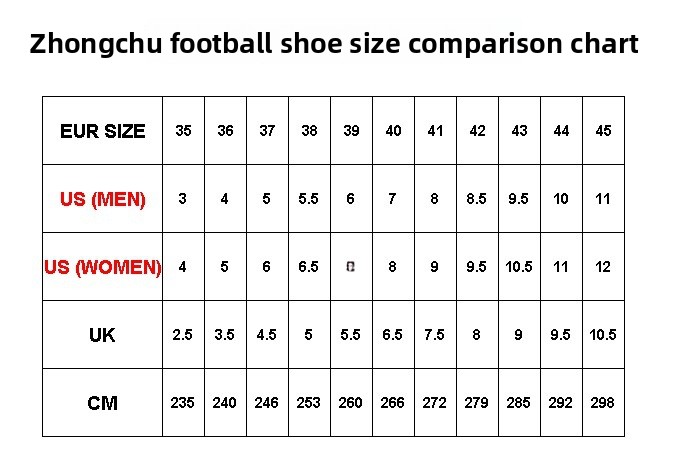Click the chart title heading text
Screen dimensions: 680x472
[334, 45]
